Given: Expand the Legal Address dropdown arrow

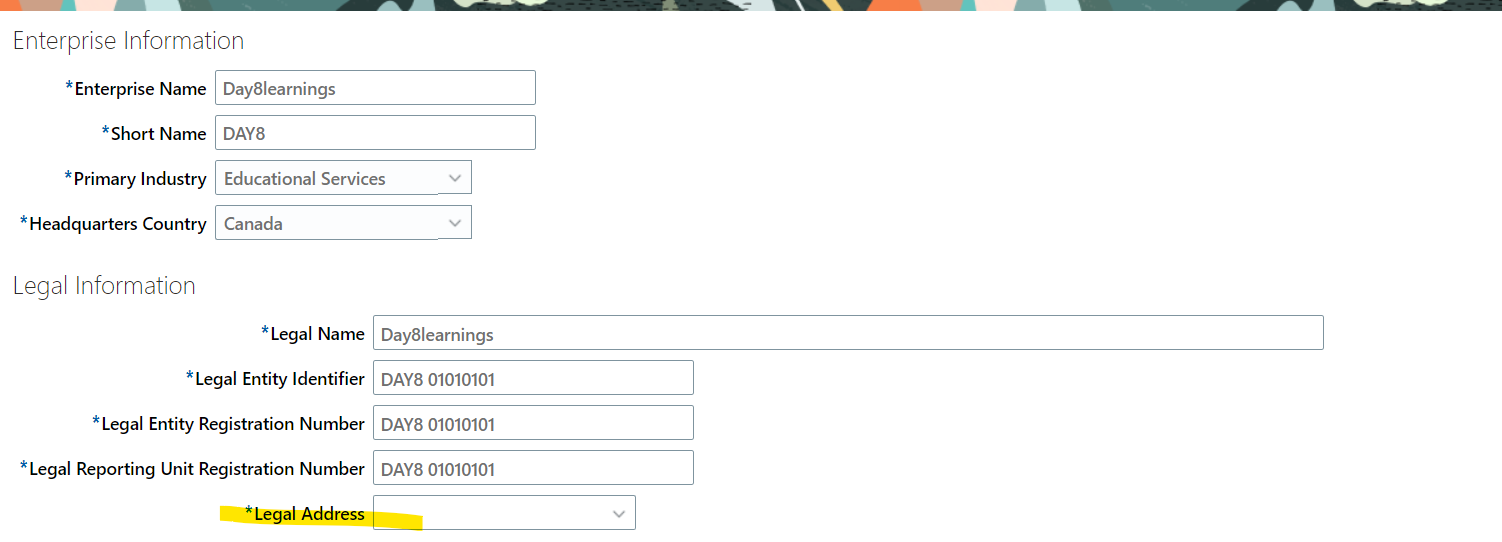Looking at the screenshot, I should coord(619,514).
